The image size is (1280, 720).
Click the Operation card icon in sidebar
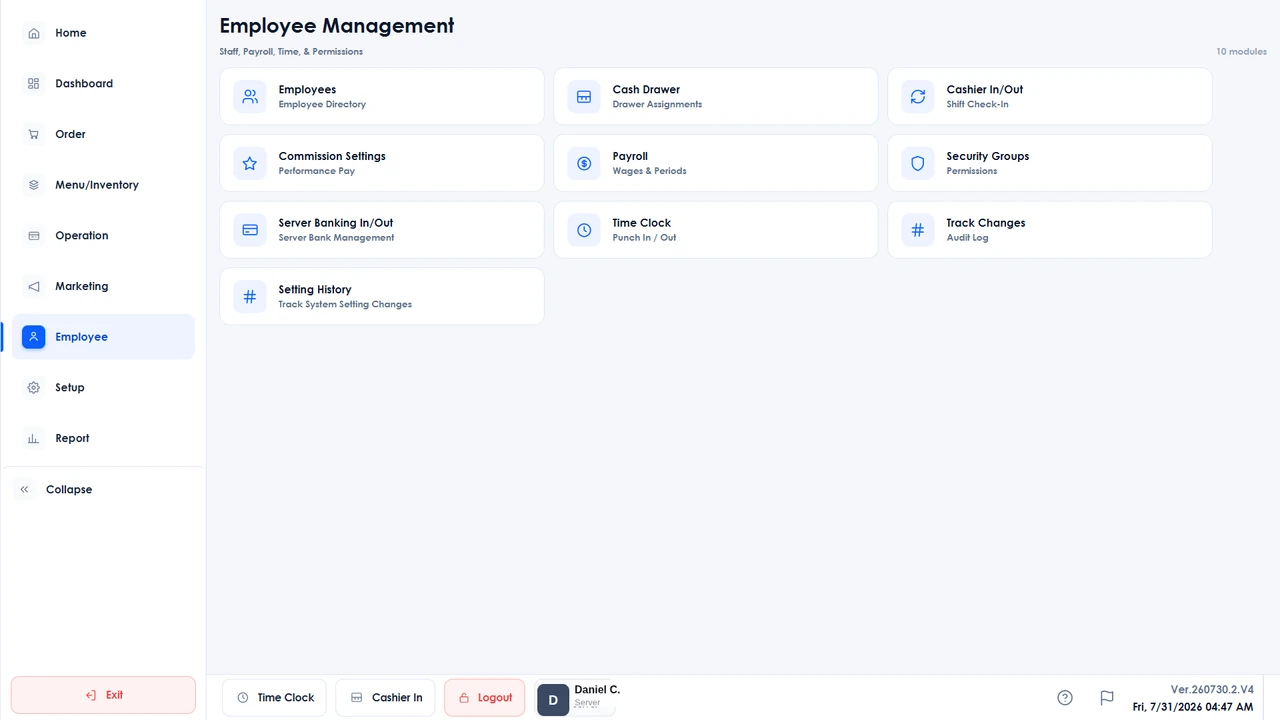[34, 236]
